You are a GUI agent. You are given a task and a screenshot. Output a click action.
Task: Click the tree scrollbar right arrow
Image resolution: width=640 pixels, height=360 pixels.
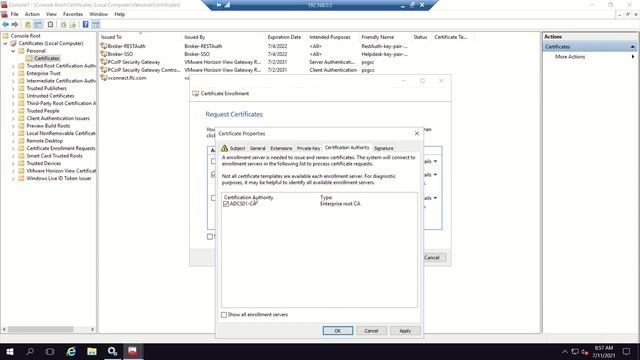92,329
